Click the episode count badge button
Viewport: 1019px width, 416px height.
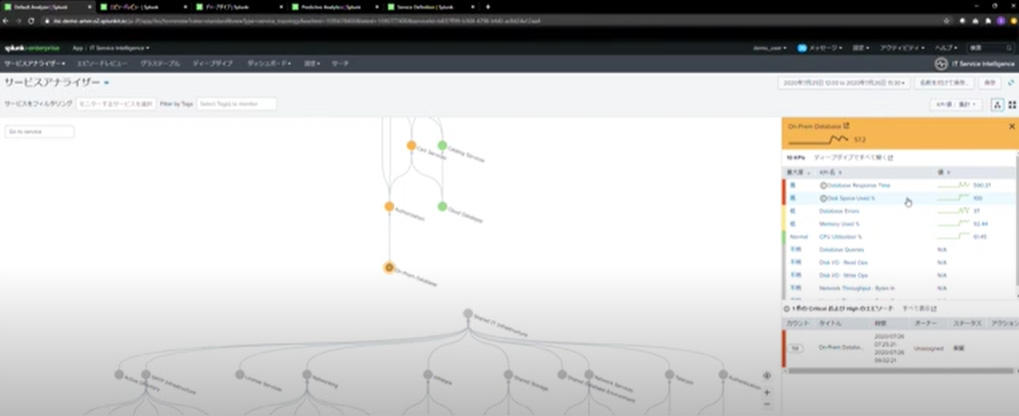(795, 348)
